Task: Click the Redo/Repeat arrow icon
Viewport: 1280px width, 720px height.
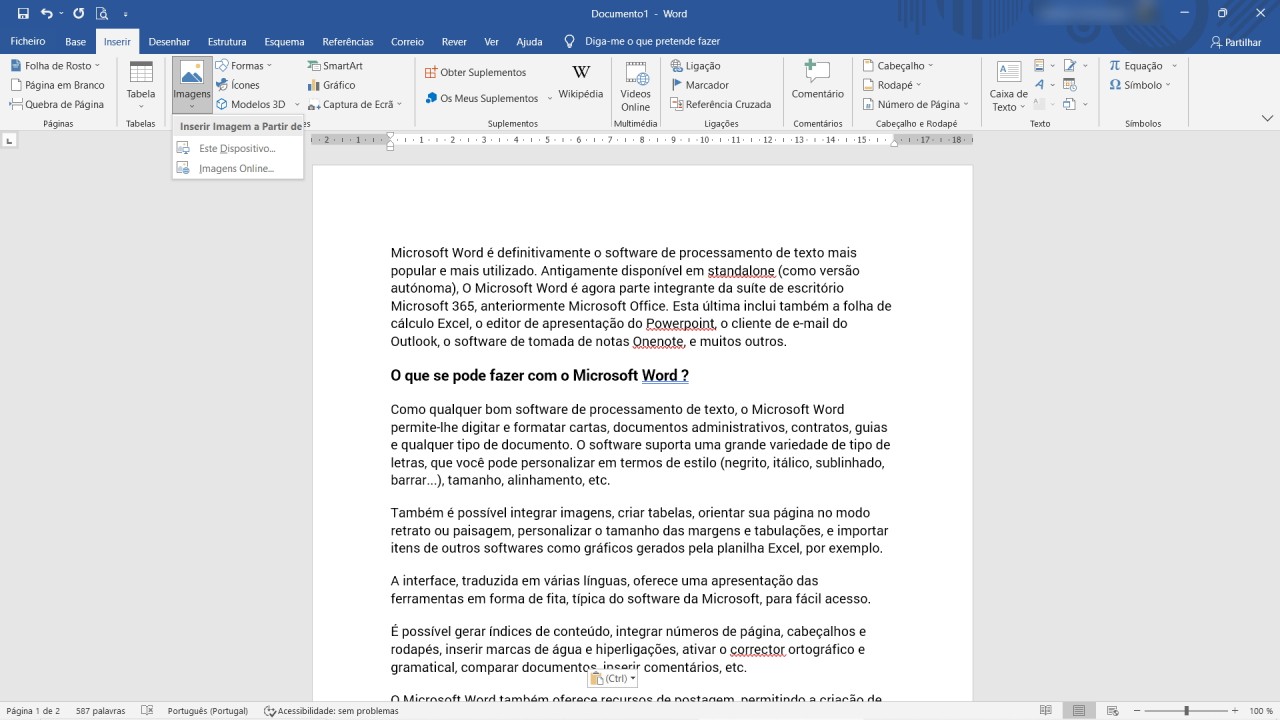Action: click(x=79, y=14)
